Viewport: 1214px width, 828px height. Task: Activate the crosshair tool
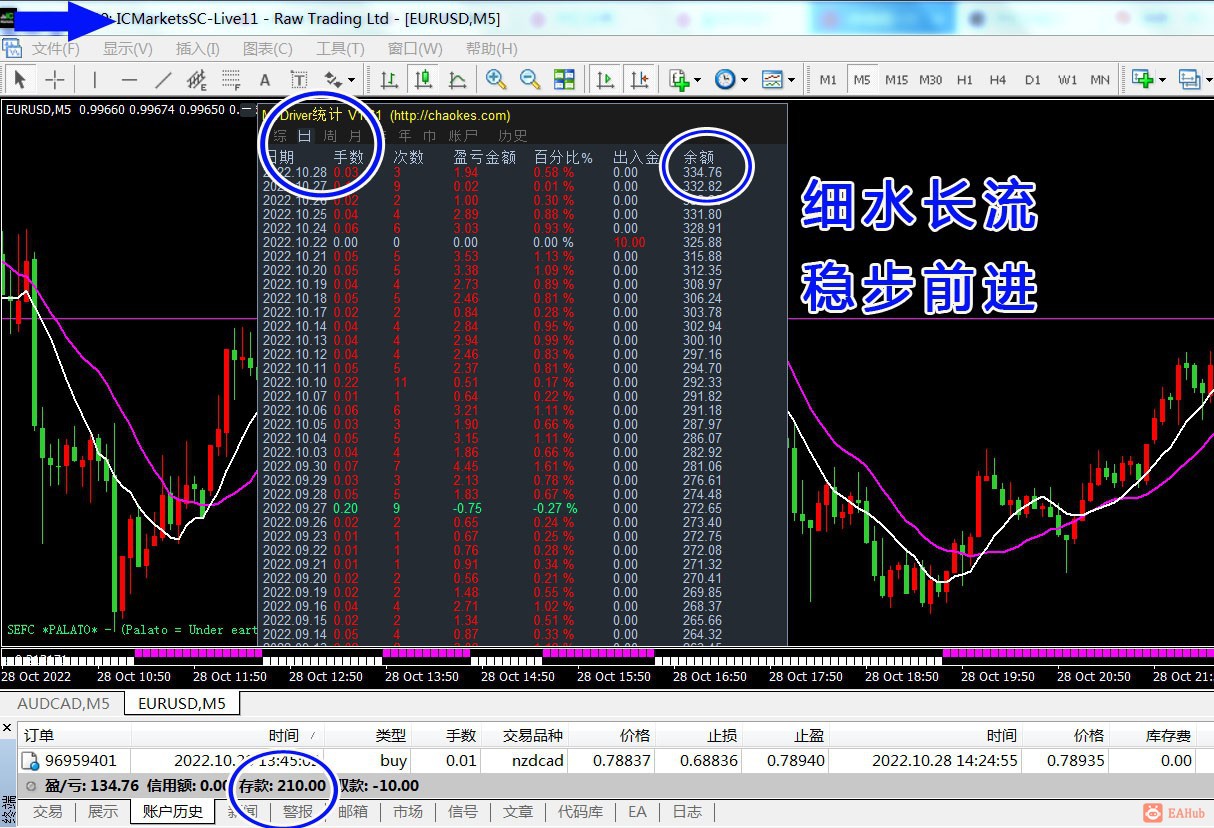click(55, 80)
